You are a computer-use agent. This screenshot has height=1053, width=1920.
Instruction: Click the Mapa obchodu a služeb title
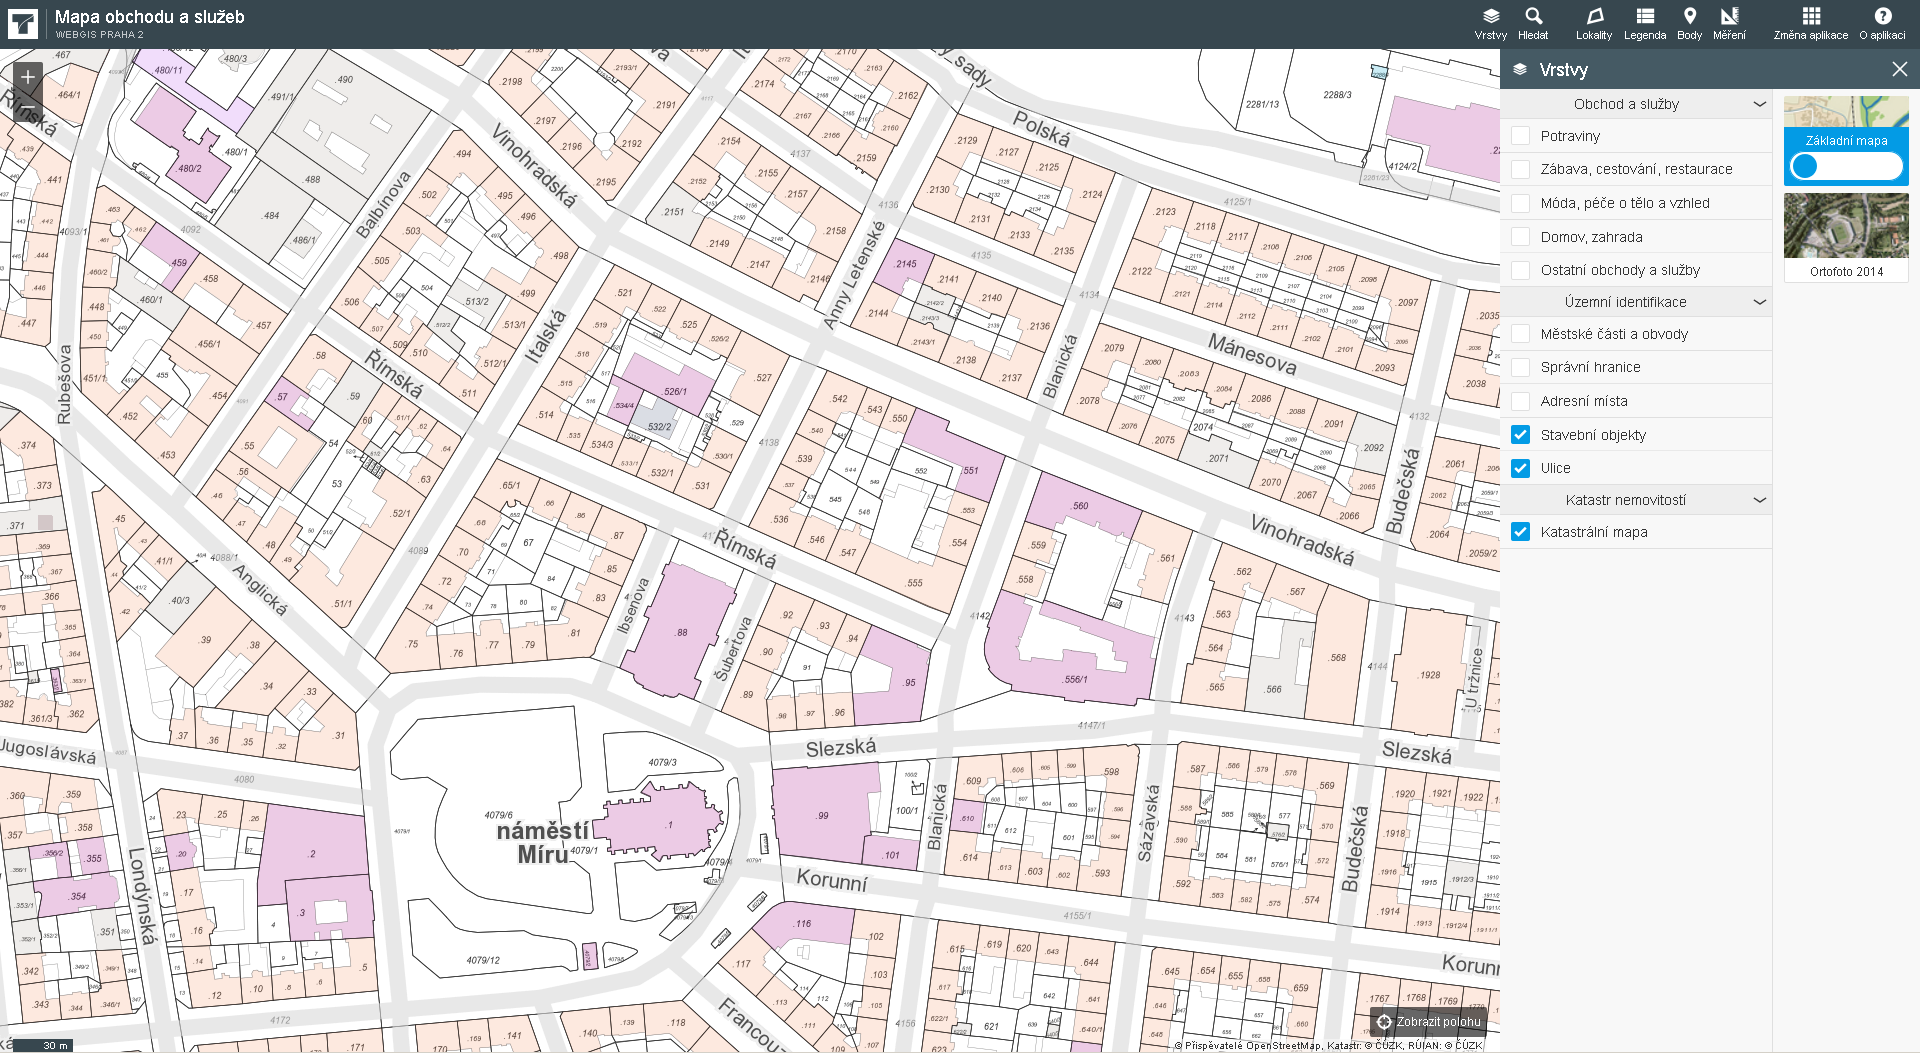point(150,17)
